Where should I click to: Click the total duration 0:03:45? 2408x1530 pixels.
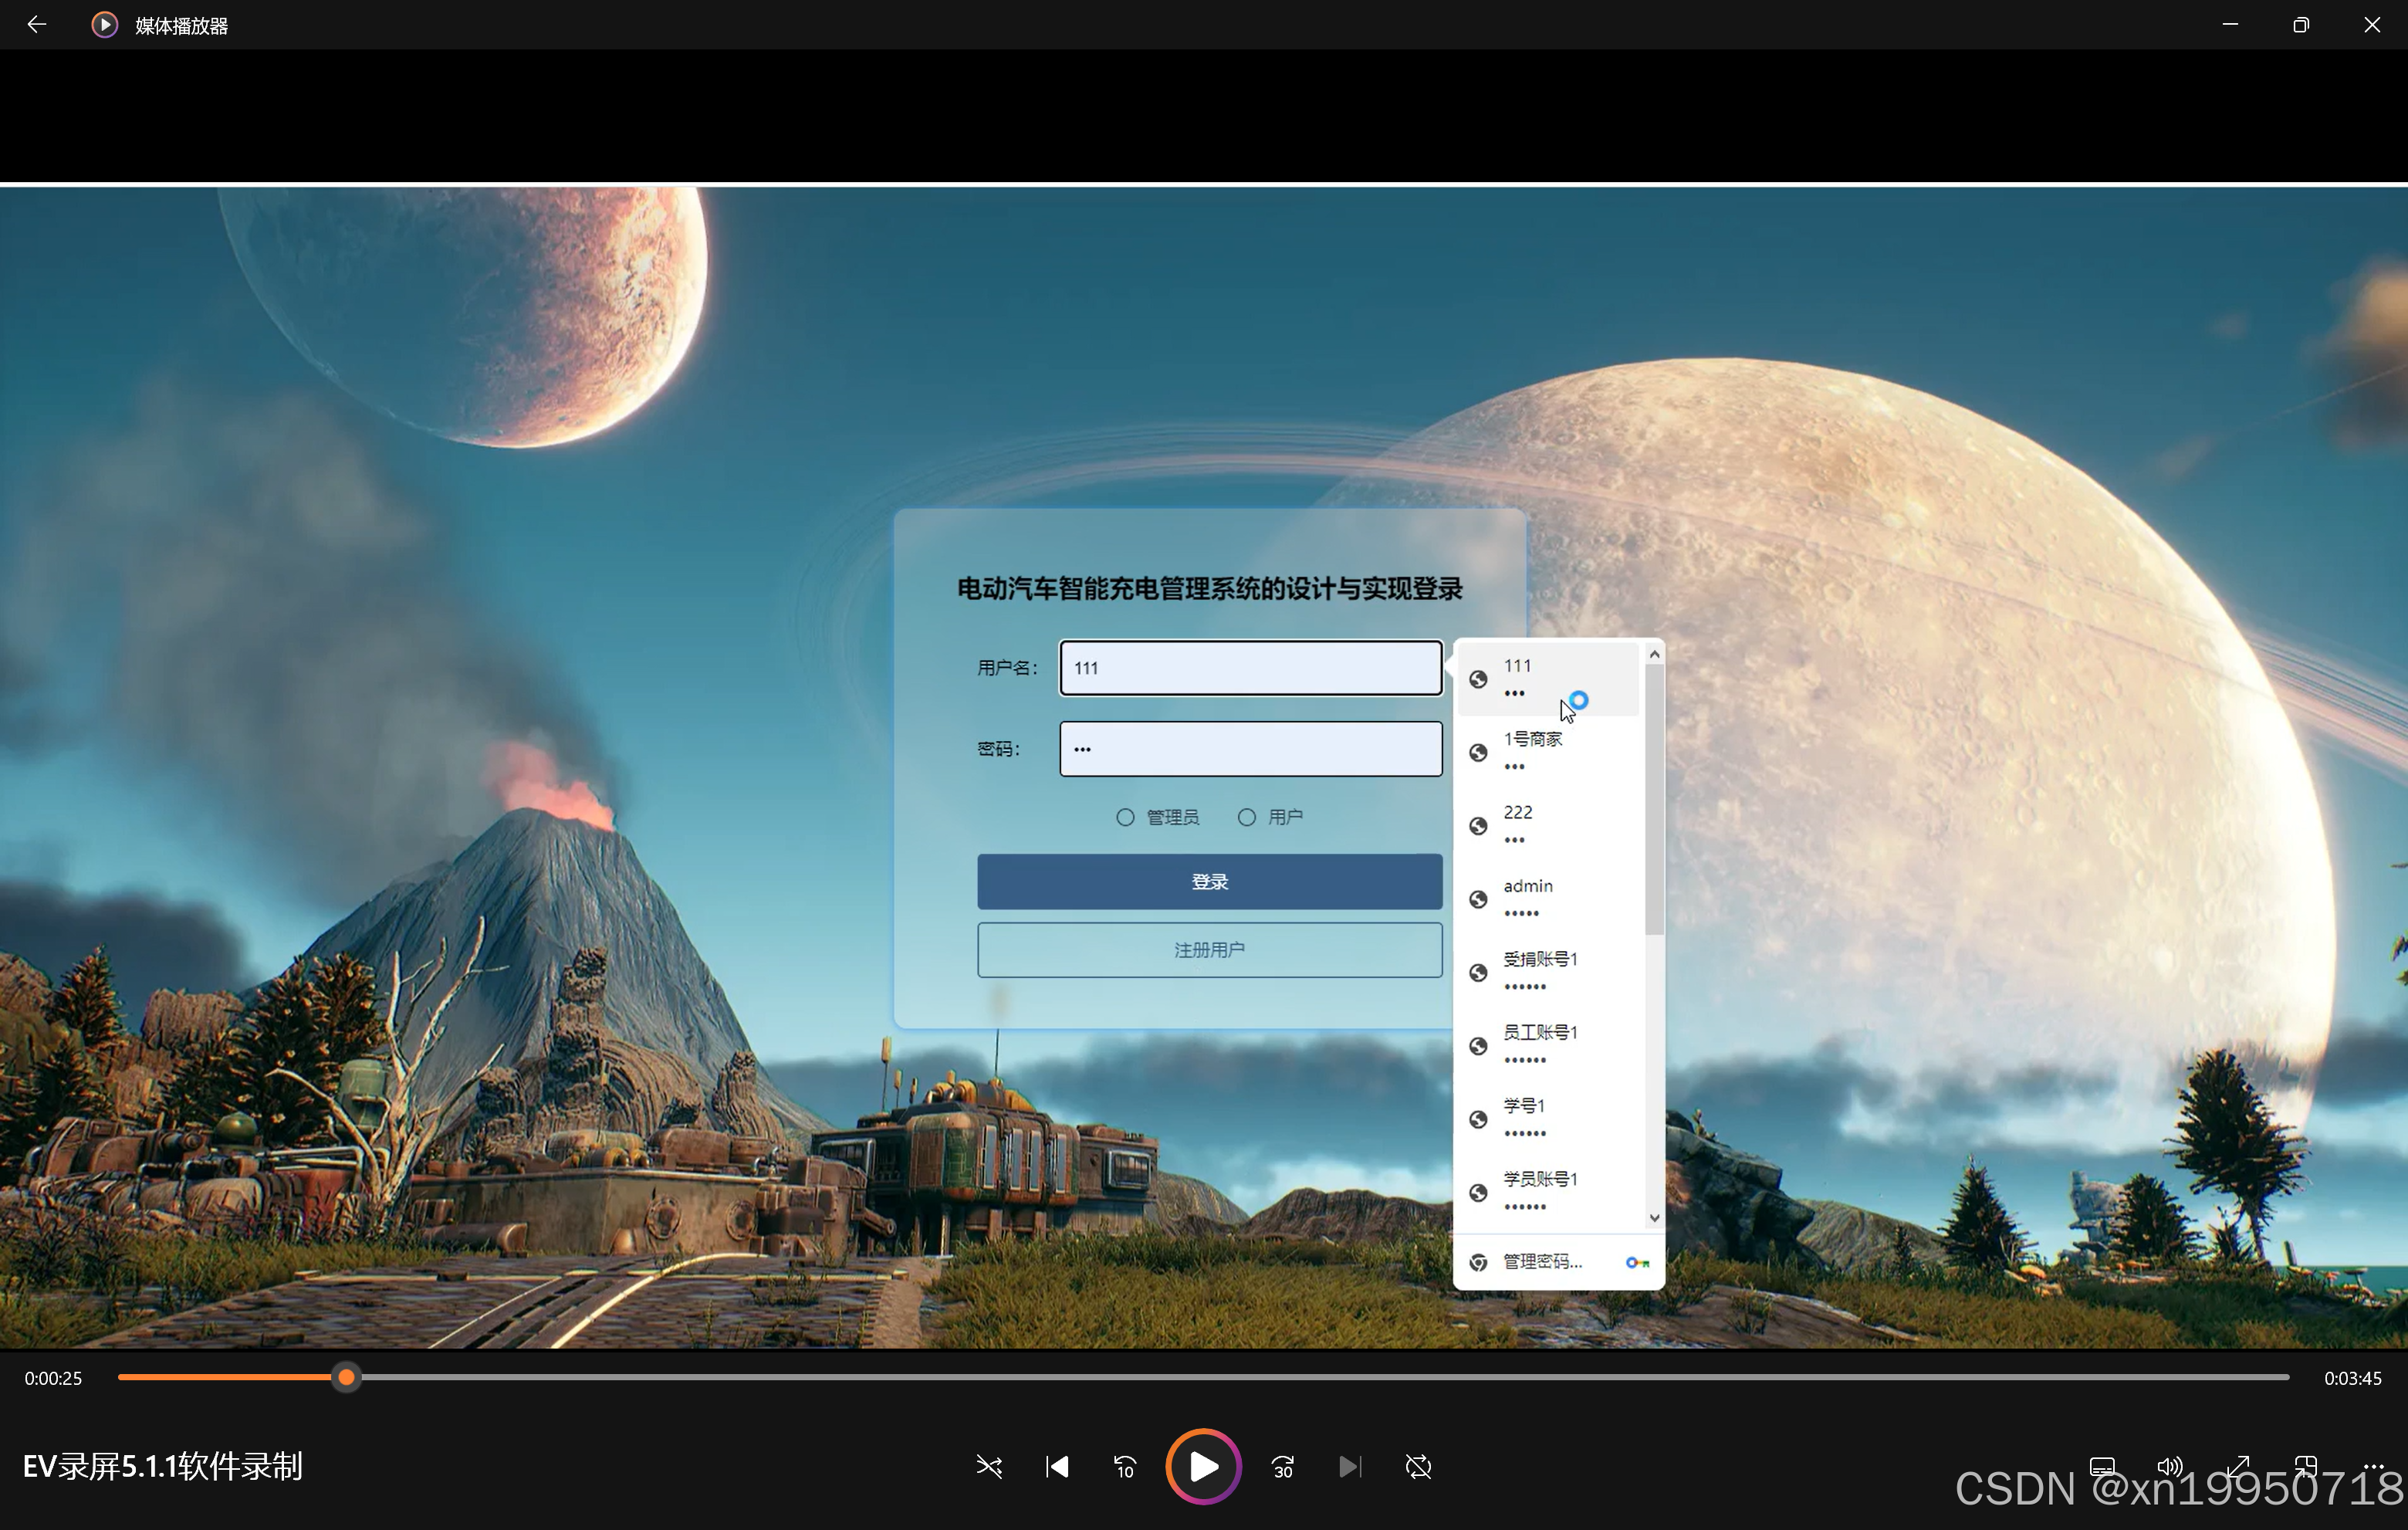(x=2353, y=1378)
